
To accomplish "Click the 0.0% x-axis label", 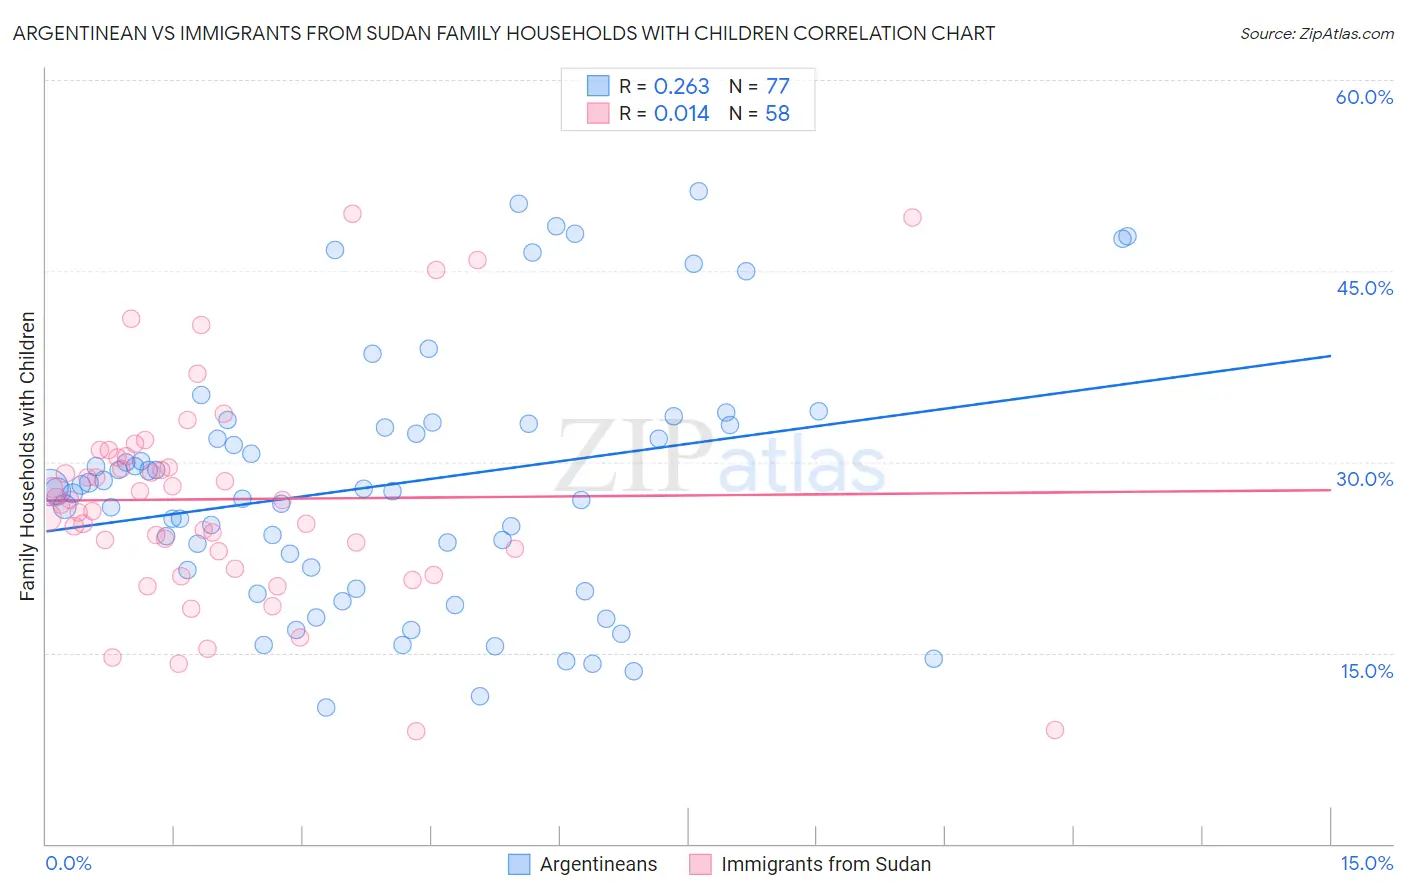I will click(x=68, y=863).
